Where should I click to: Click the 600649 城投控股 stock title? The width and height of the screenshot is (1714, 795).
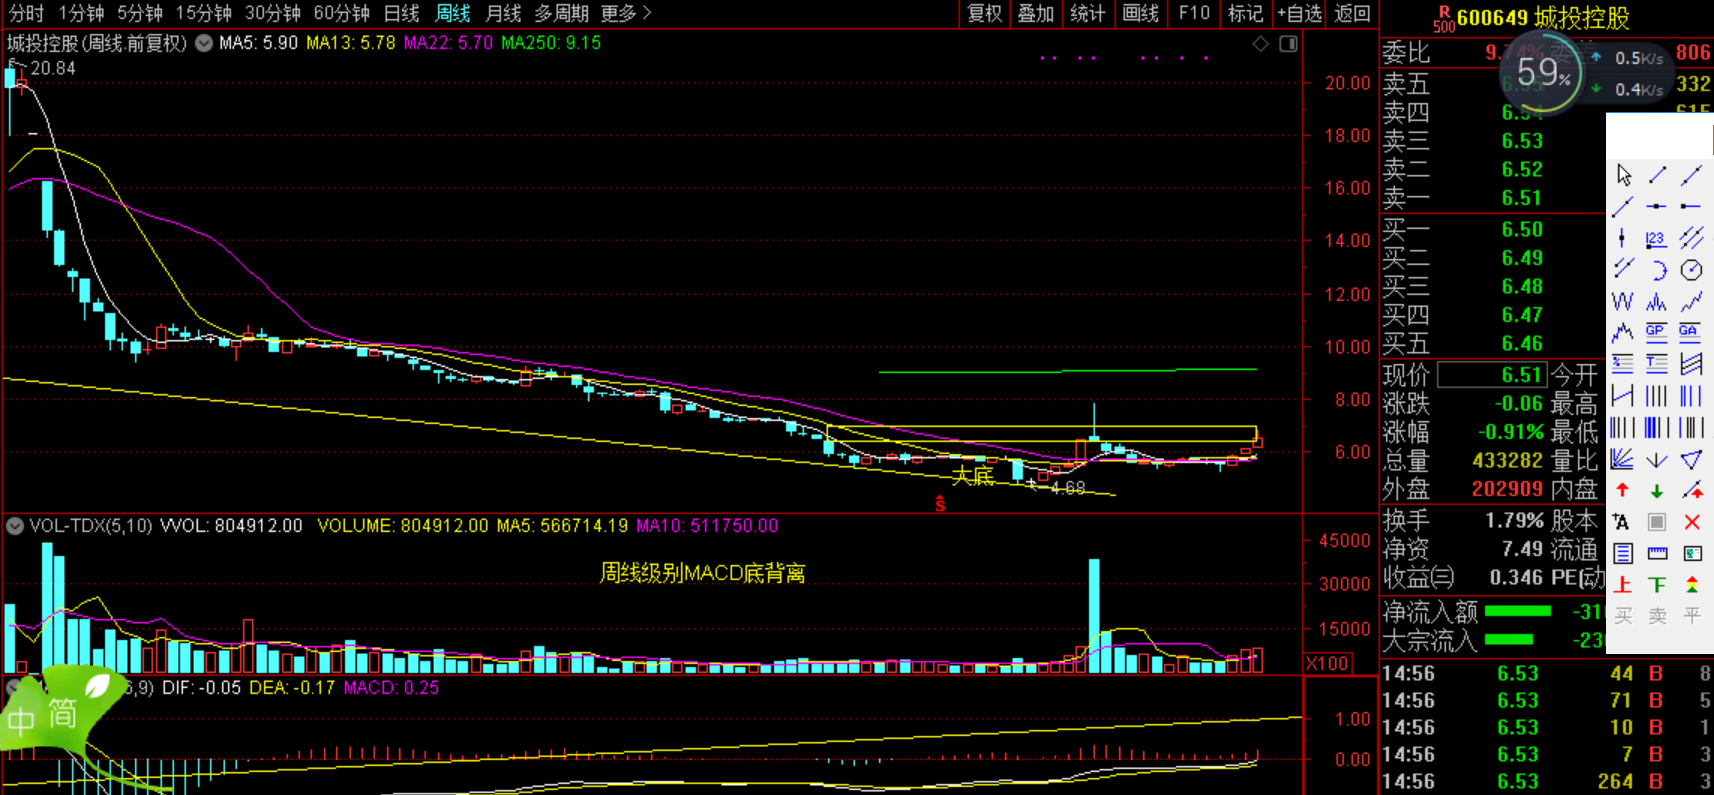(1543, 18)
